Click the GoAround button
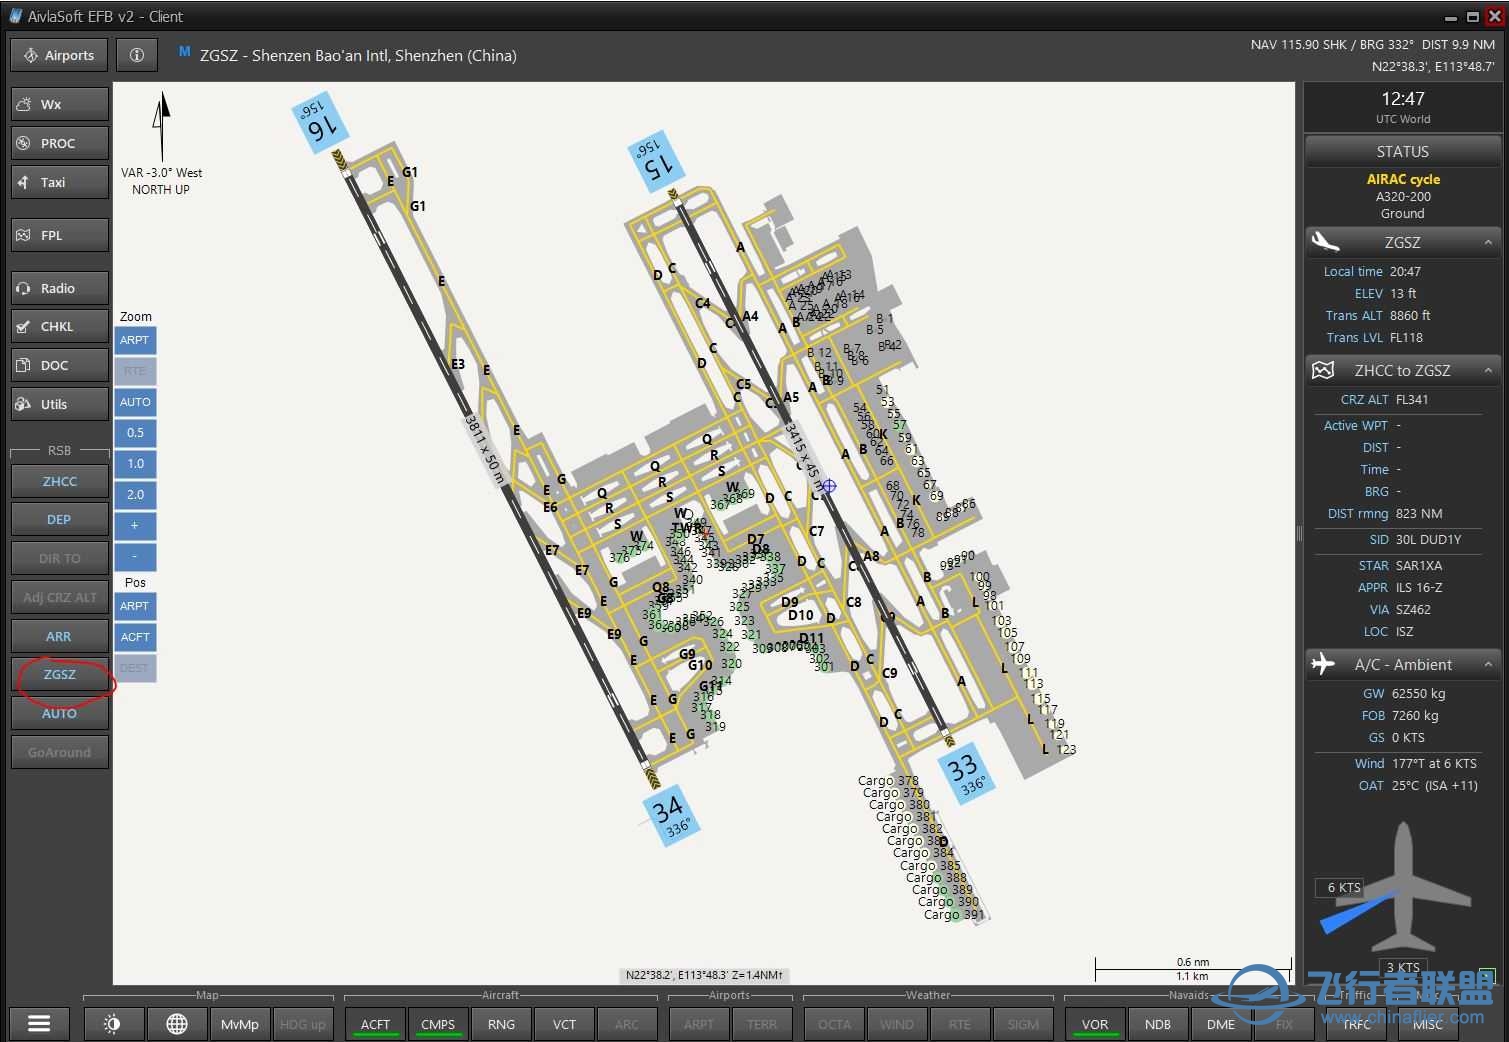1509x1042 pixels. pyautogui.click(x=59, y=751)
